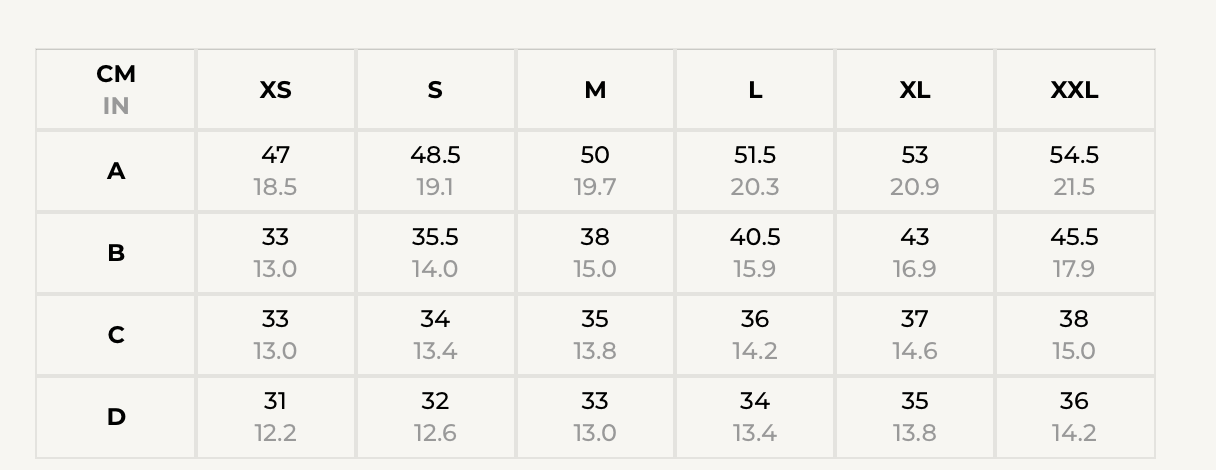
Task: Select the S size column header
Action: pos(435,90)
